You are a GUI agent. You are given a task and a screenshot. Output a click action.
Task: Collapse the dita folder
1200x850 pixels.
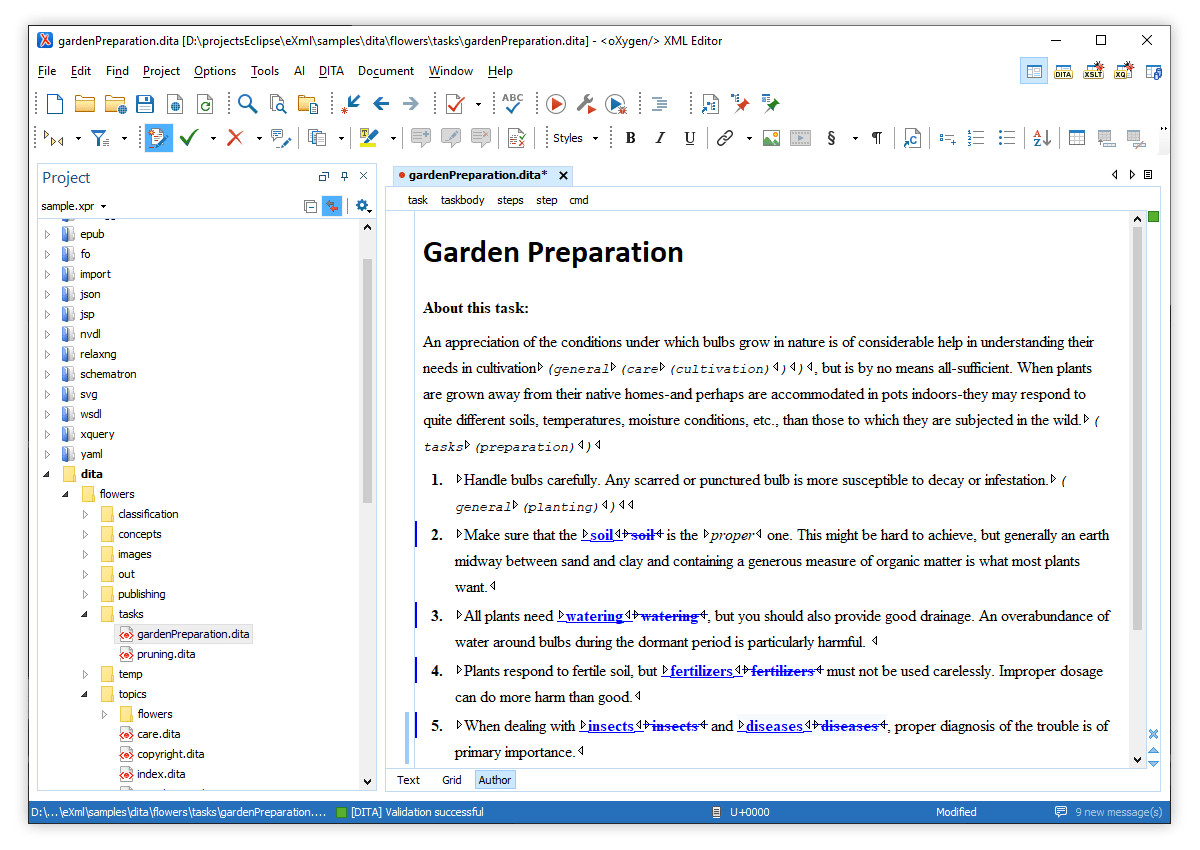coord(47,474)
